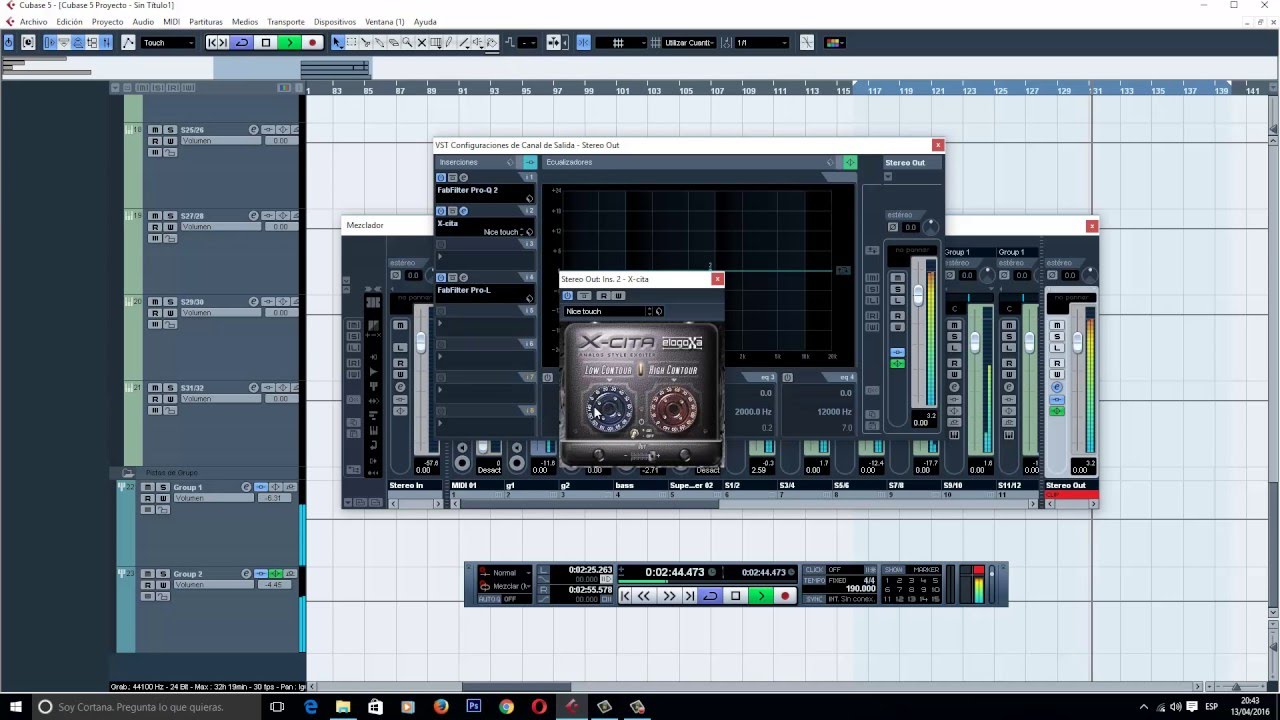Expand the Stereo Out channel selector arrow
Viewport: 1280px width, 720px height.
(x=888, y=176)
